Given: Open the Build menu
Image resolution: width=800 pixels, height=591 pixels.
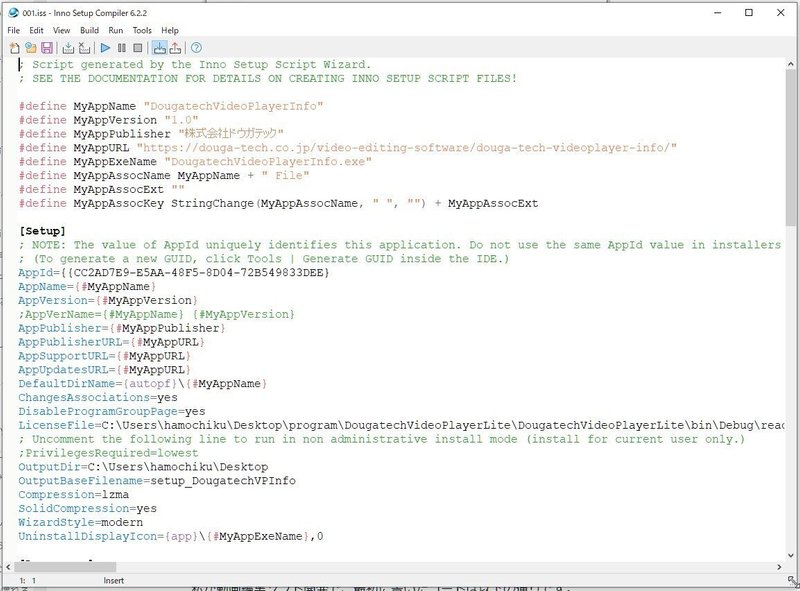Looking at the screenshot, I should (89, 30).
